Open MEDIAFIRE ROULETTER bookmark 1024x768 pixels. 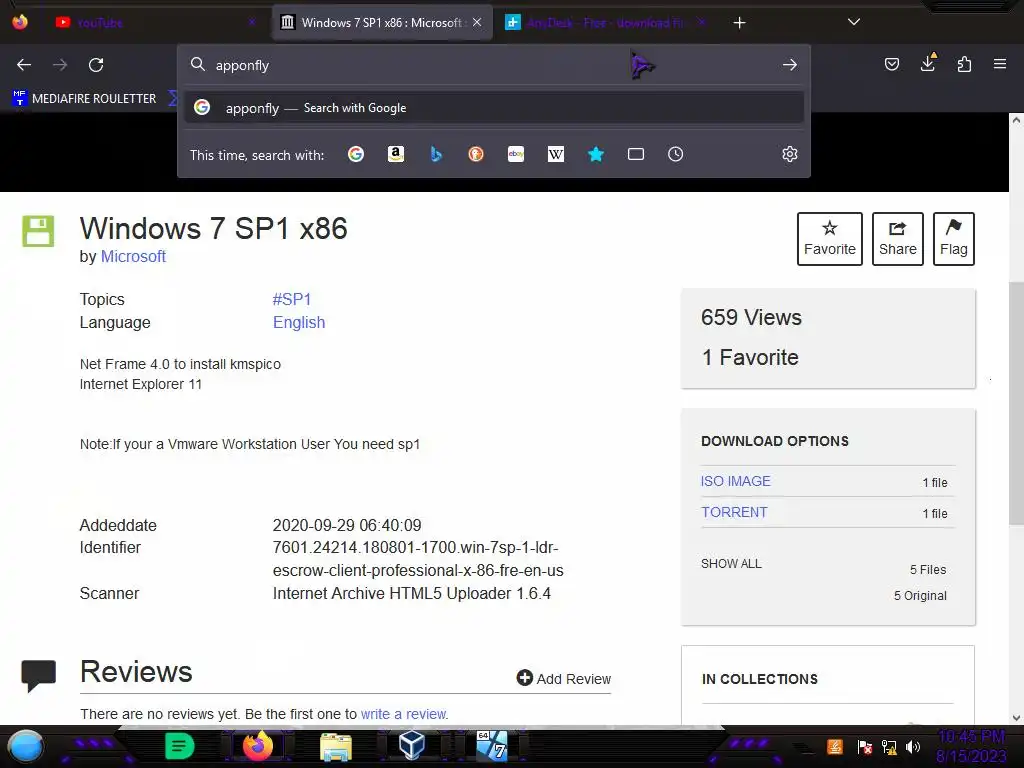[85, 99]
